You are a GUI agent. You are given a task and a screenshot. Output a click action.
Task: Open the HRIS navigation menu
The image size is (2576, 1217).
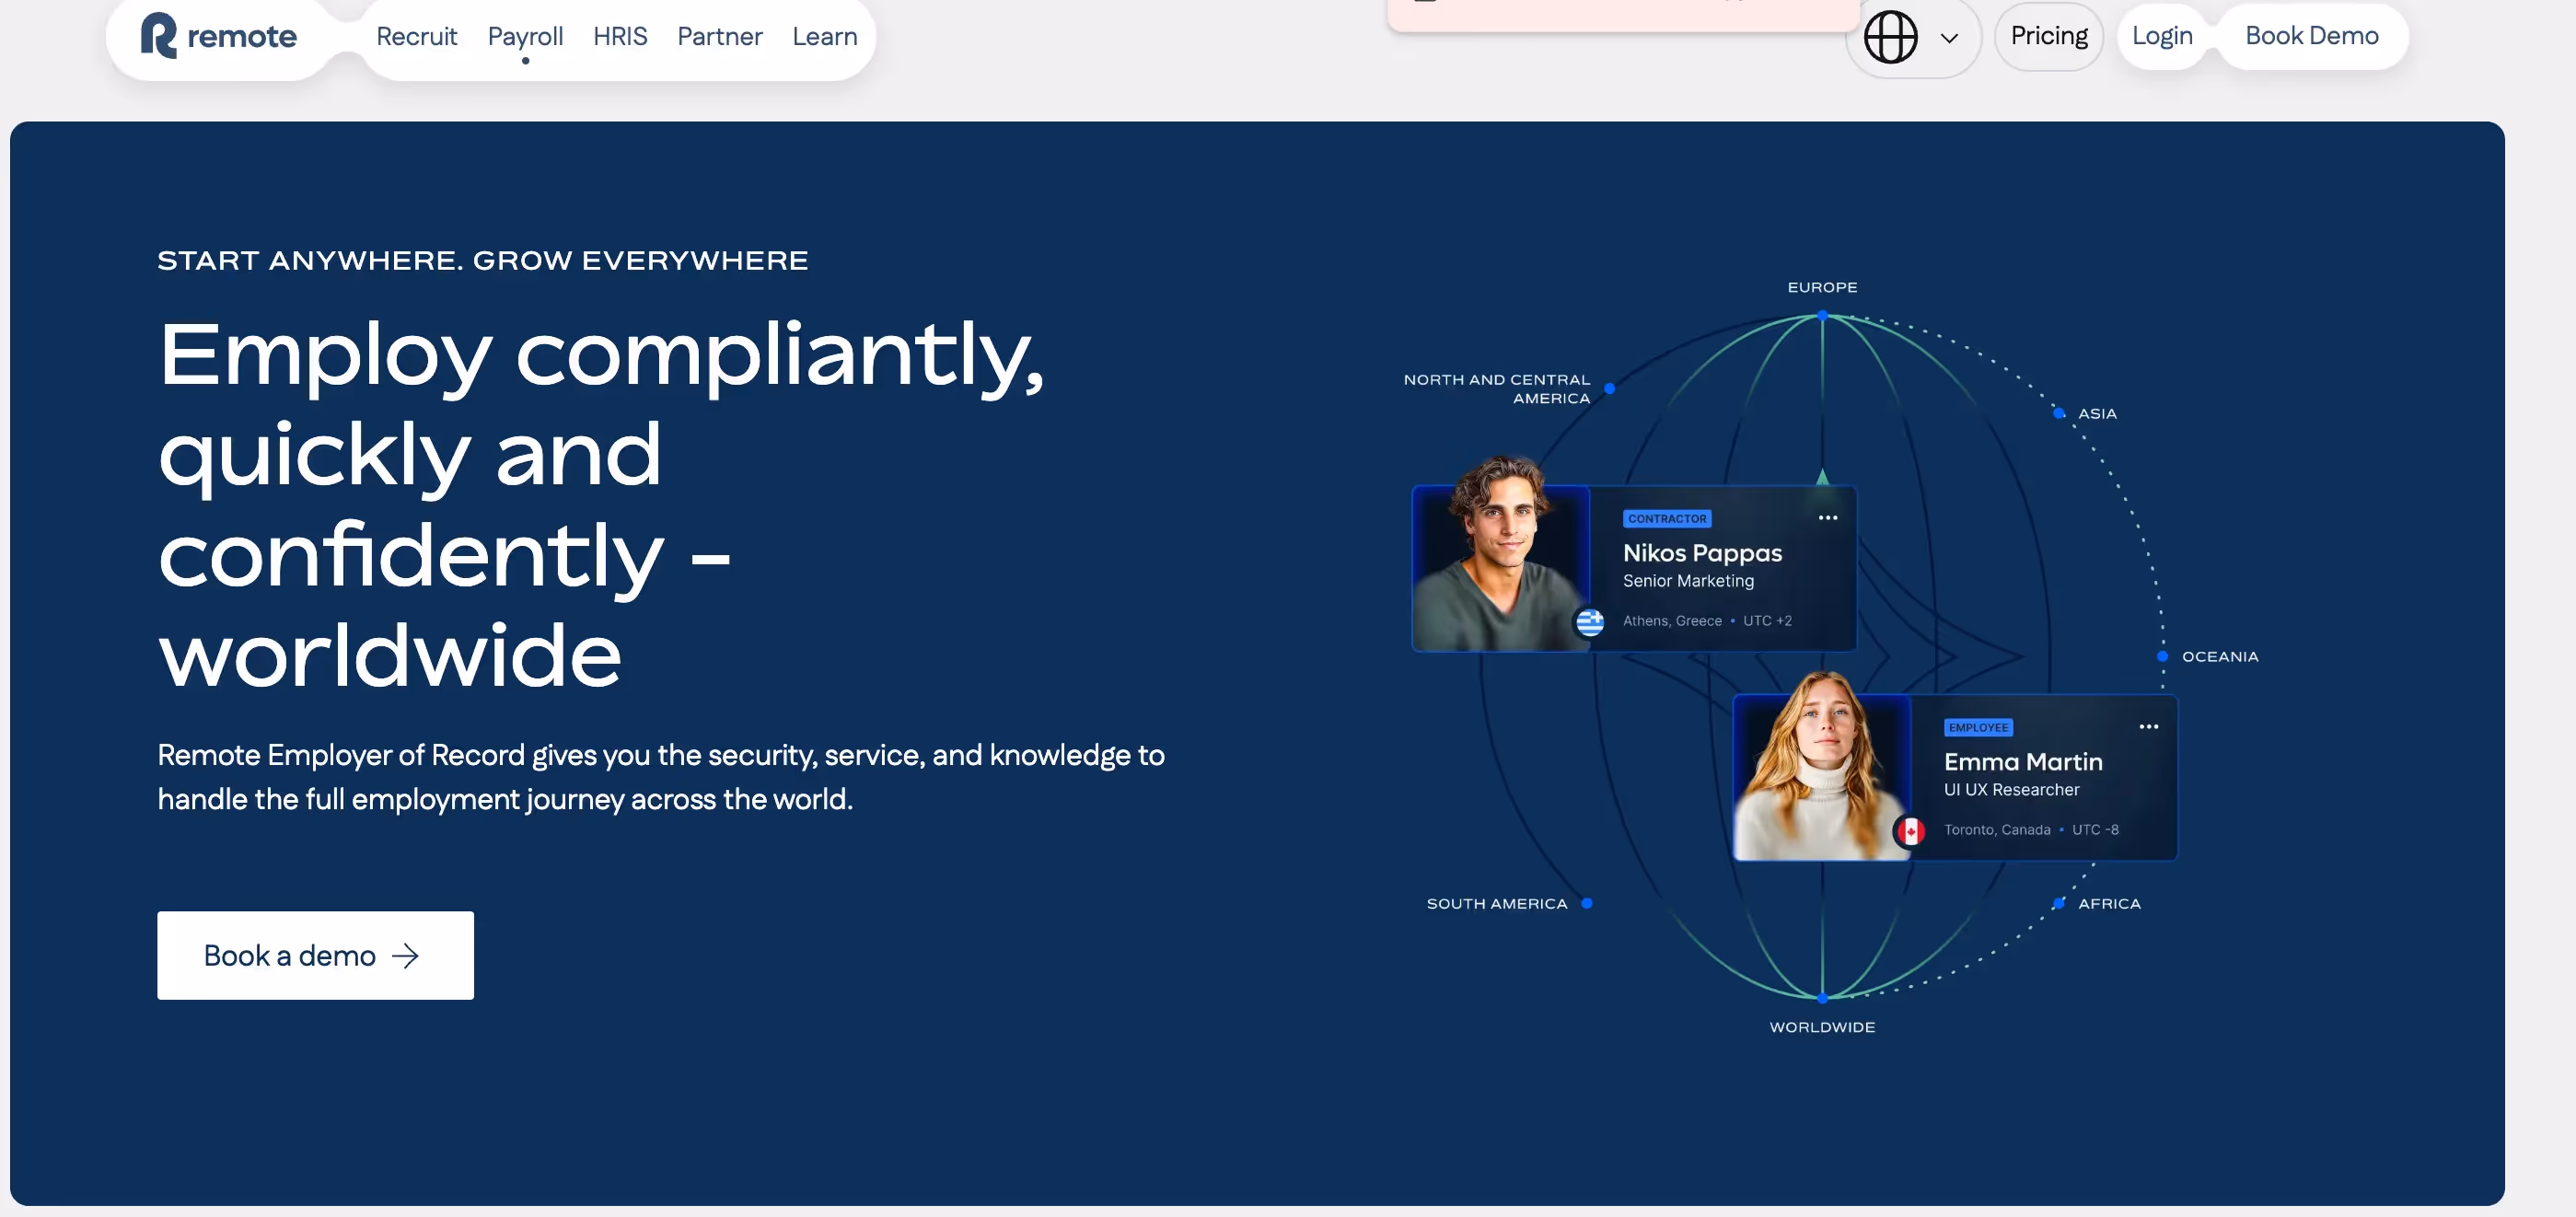620,37
